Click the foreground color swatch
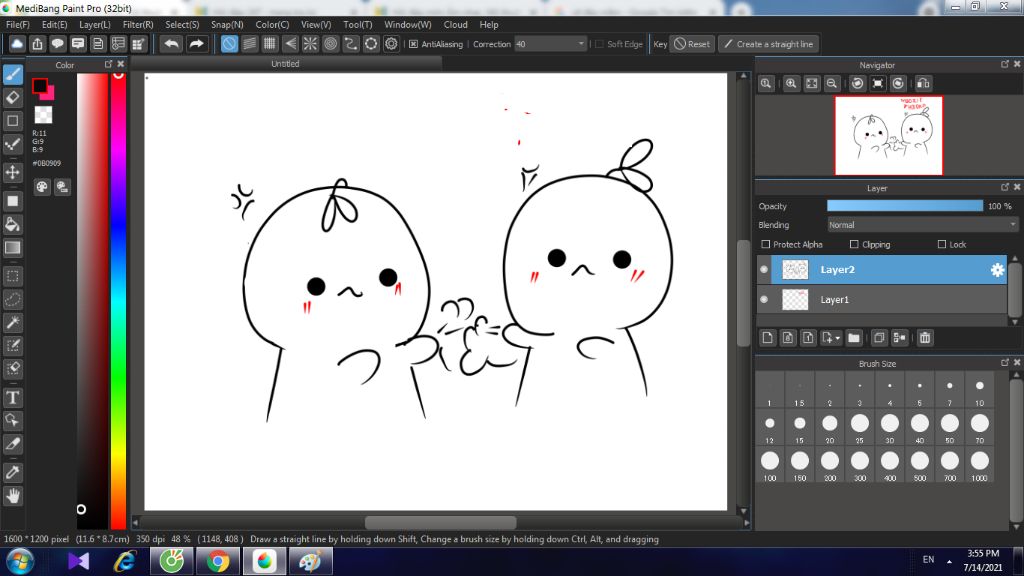This screenshot has height=576, width=1024. [40, 86]
